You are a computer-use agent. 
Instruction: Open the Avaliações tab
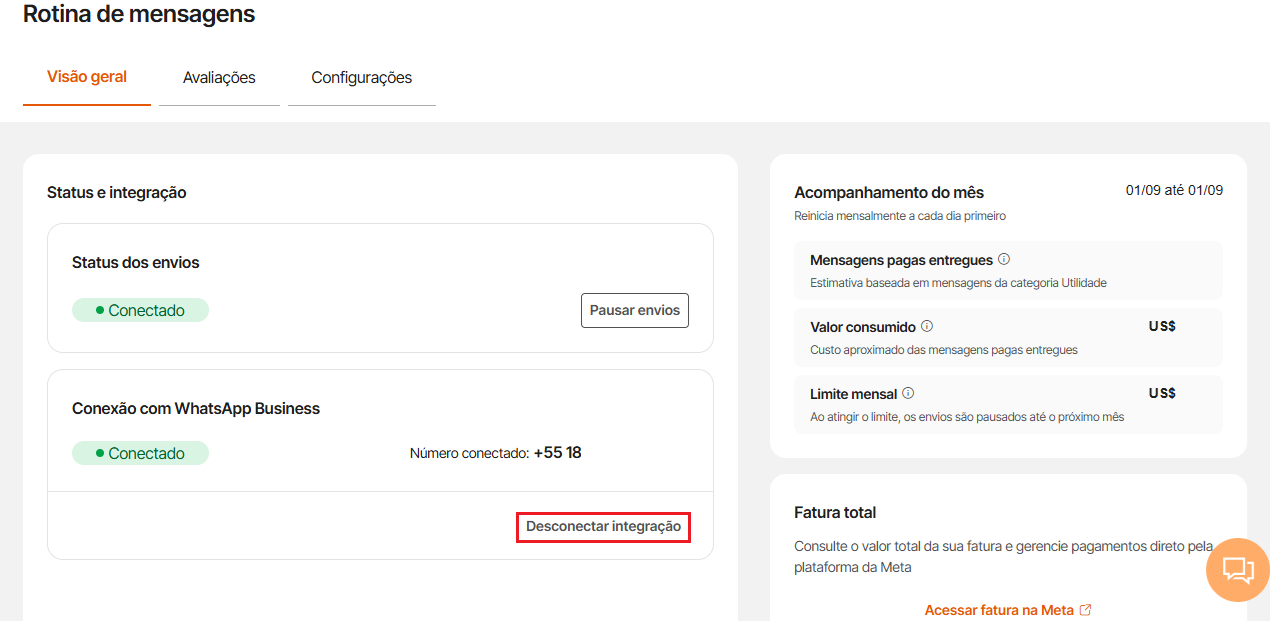219,78
